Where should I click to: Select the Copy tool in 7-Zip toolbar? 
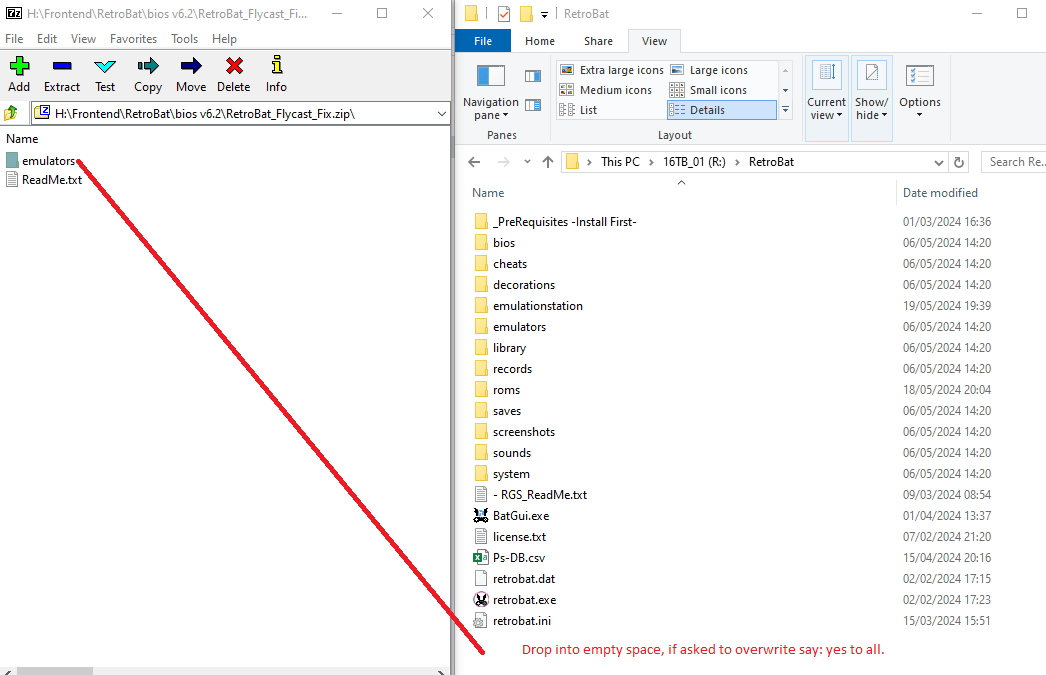(148, 74)
